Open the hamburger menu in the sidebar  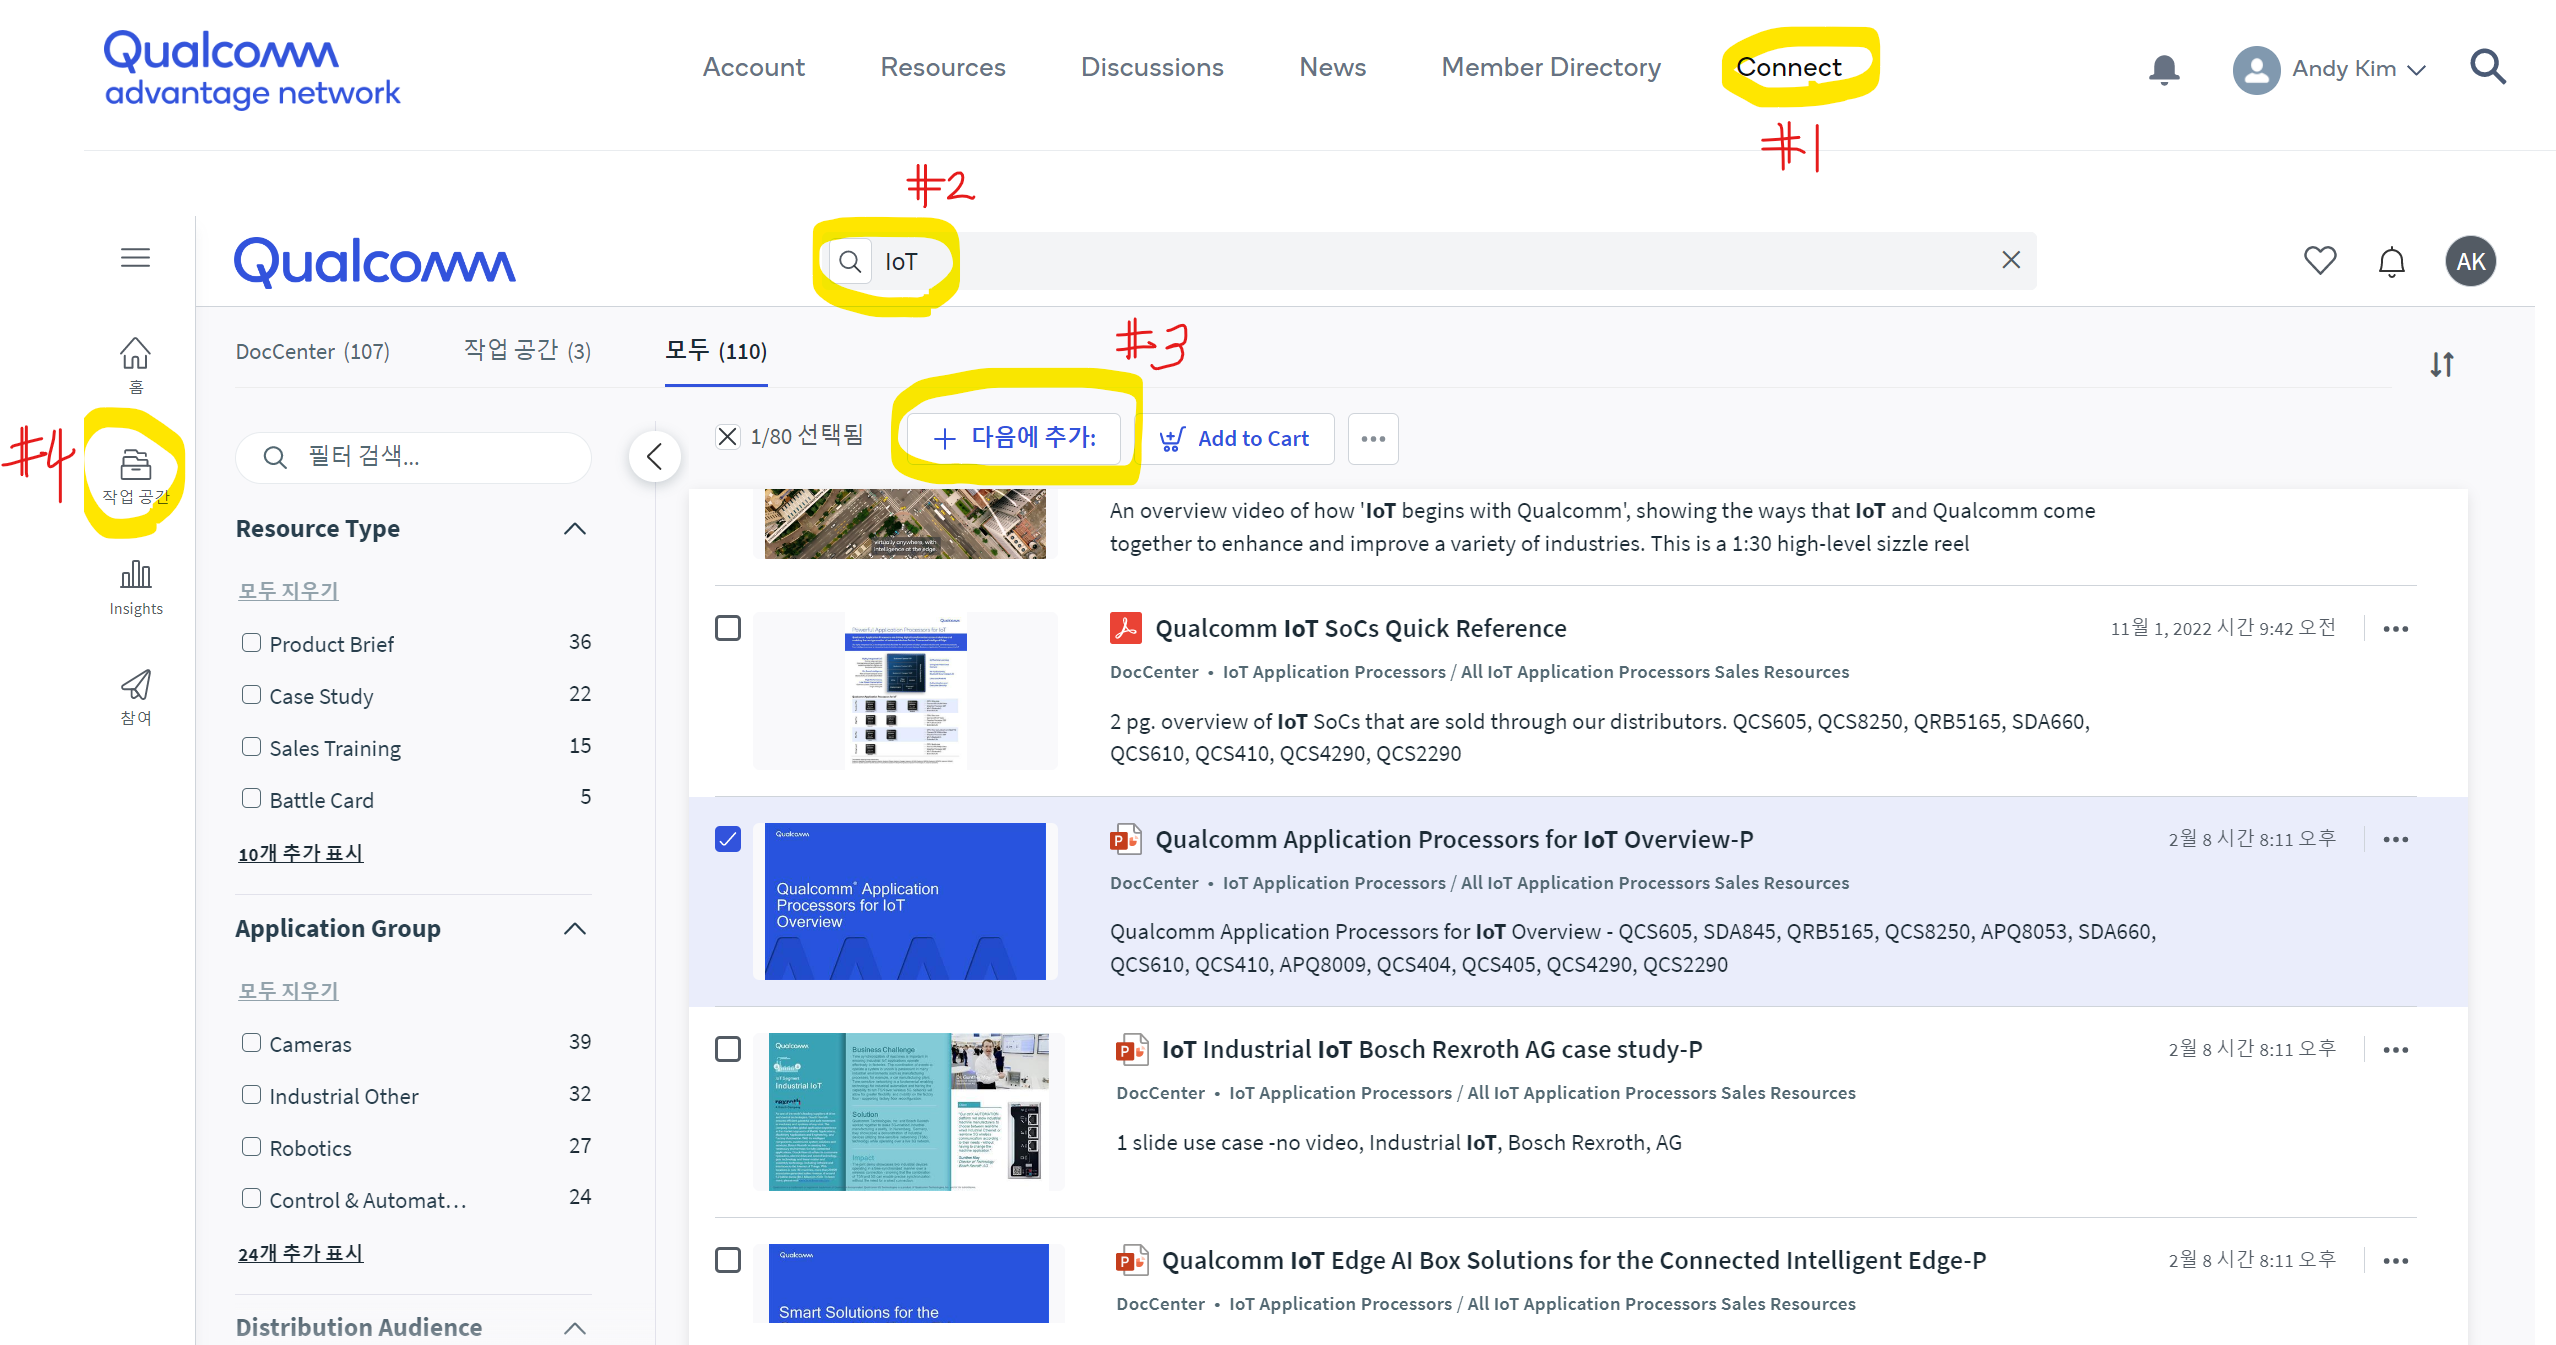click(136, 258)
